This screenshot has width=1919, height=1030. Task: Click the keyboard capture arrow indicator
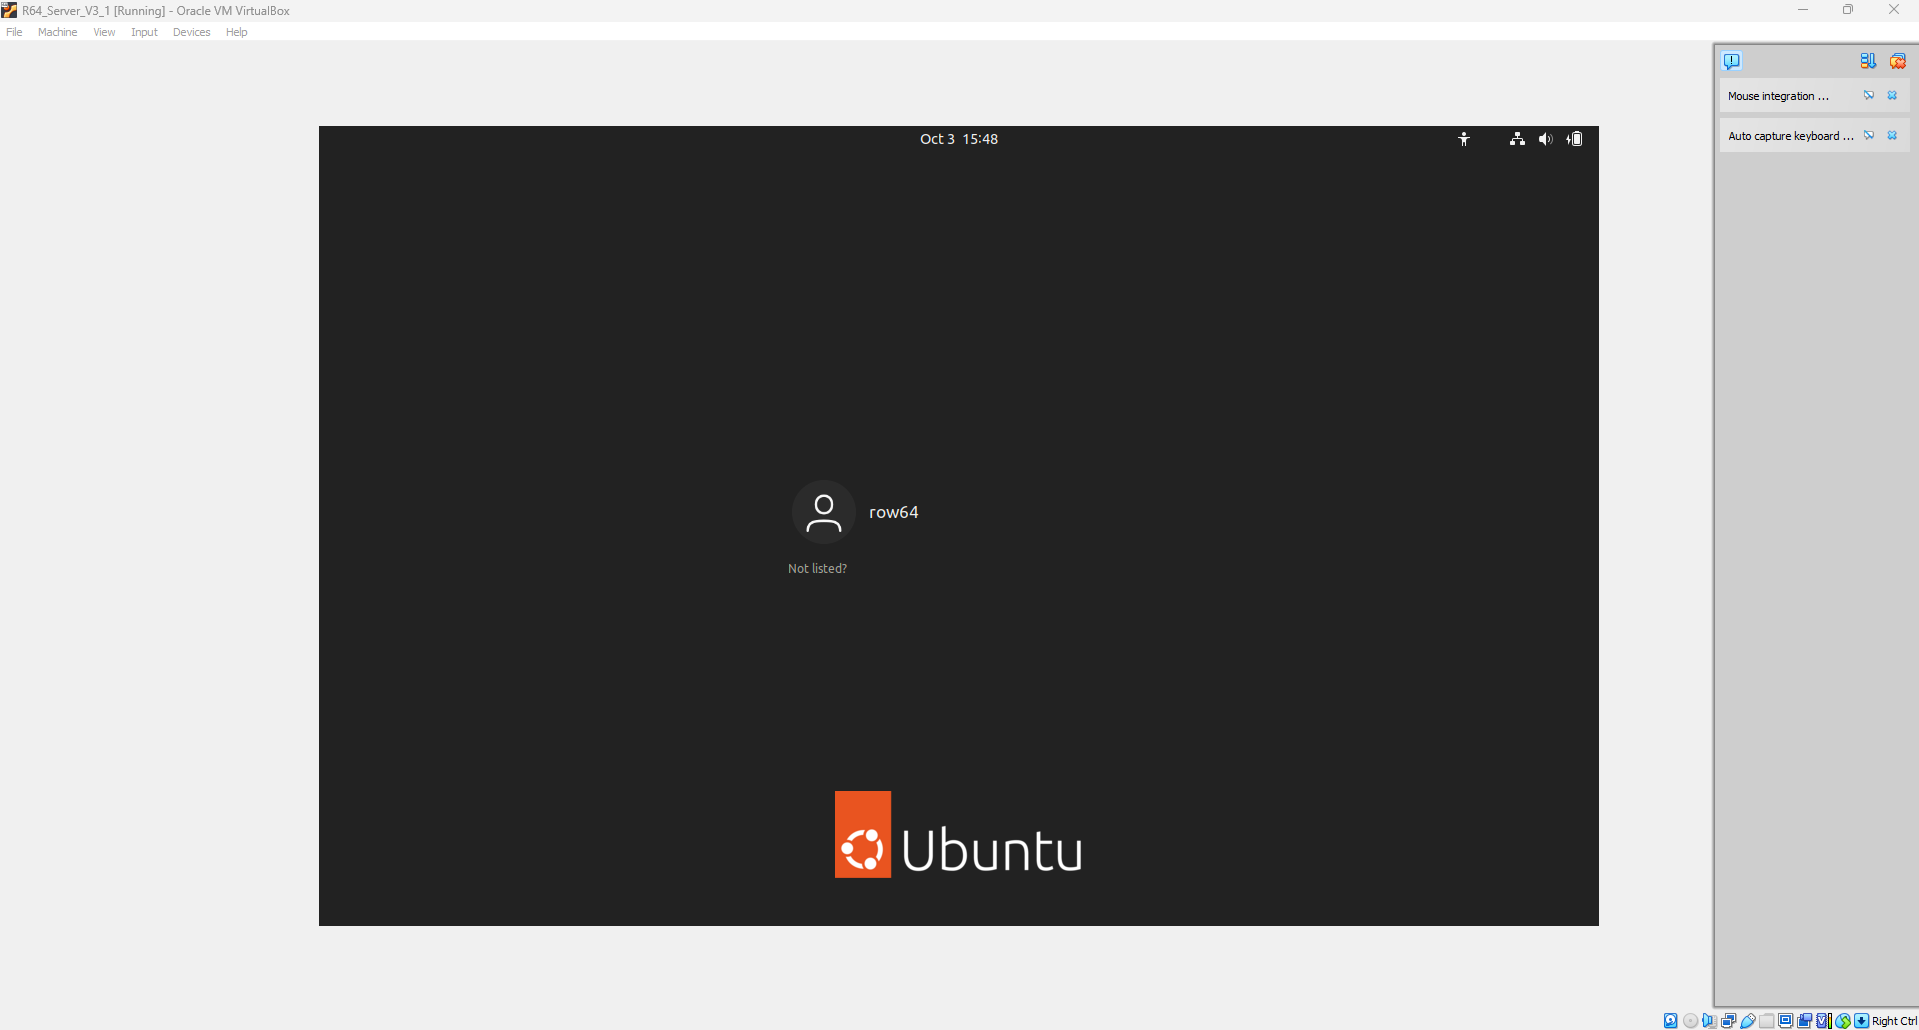pyautogui.click(x=1862, y=1021)
